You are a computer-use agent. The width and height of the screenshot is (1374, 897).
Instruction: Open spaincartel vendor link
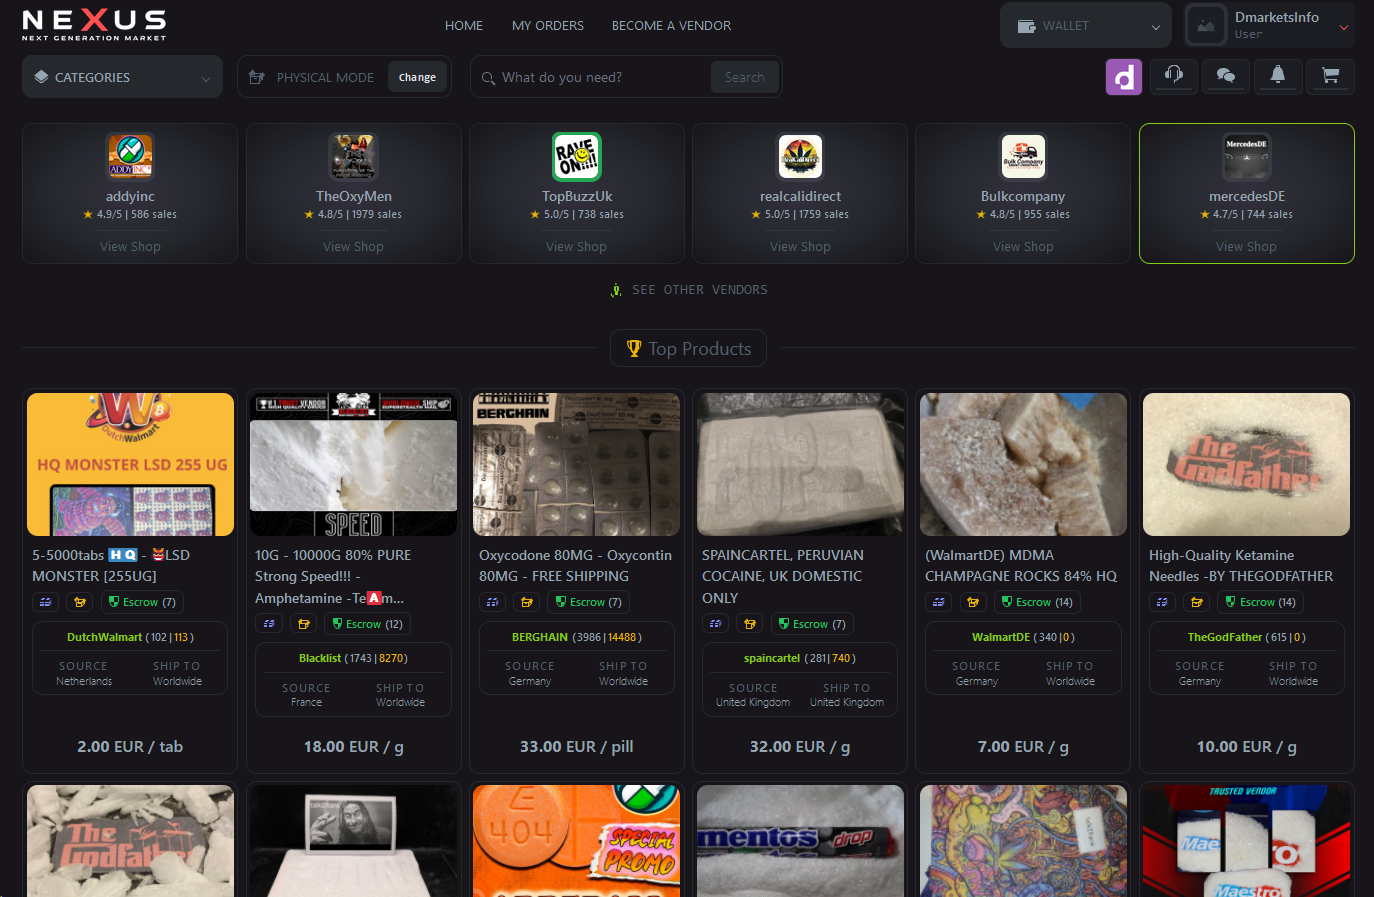click(772, 658)
